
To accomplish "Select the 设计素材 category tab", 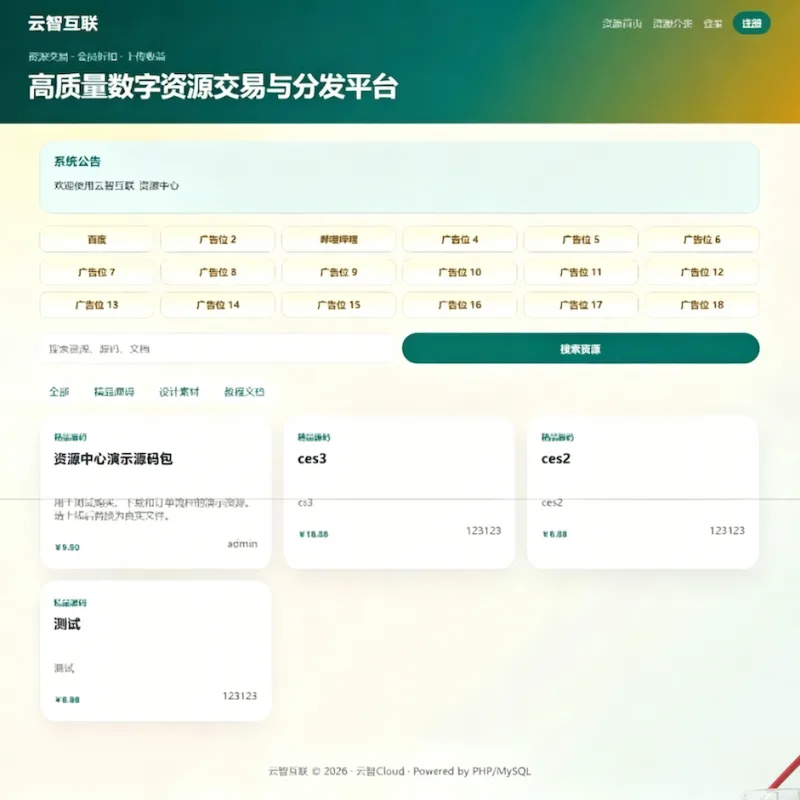I will (179, 392).
